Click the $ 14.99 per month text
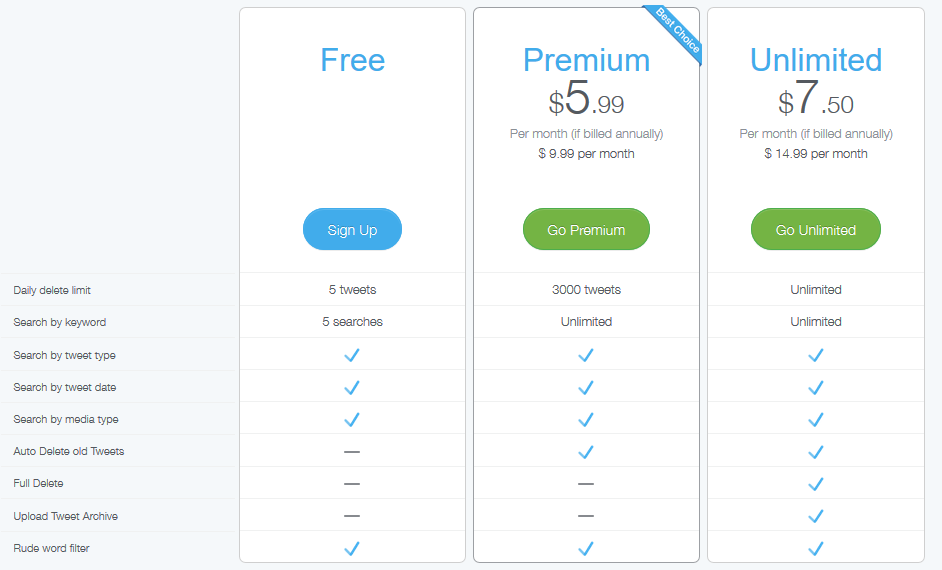Image resolution: width=942 pixels, height=570 pixels. tap(816, 154)
